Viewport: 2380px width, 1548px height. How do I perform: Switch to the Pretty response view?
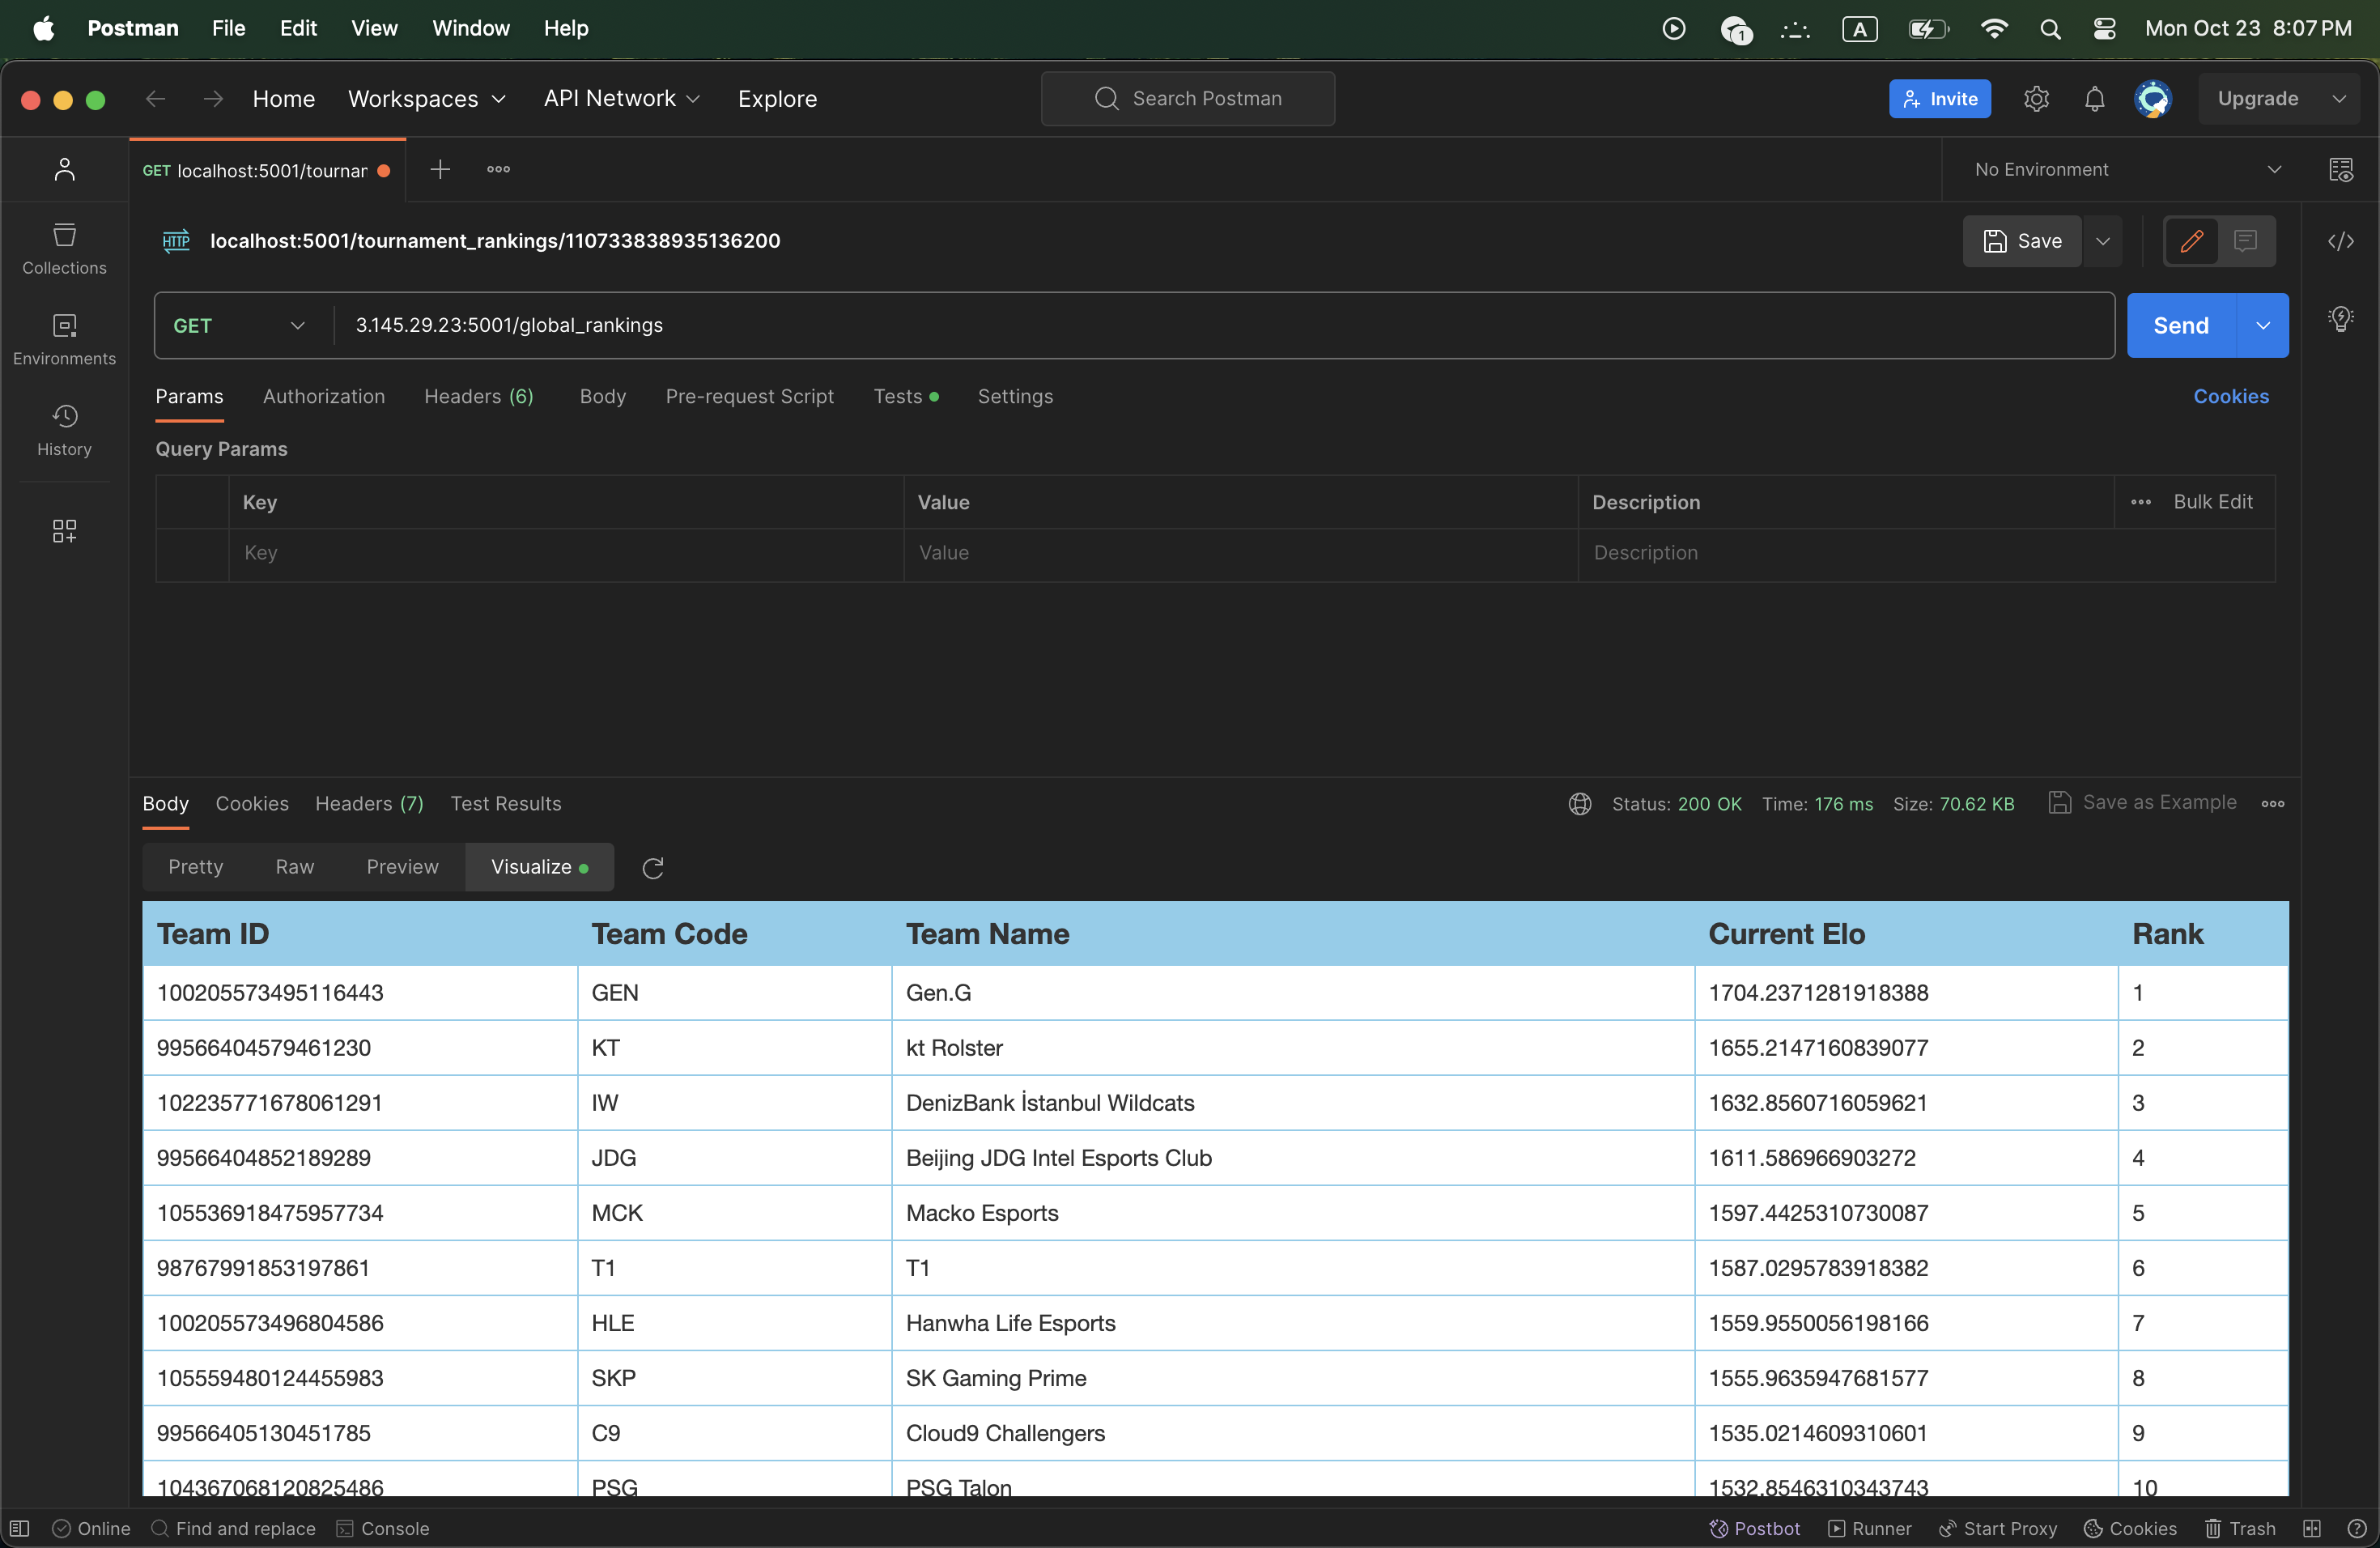pyautogui.click(x=195, y=866)
